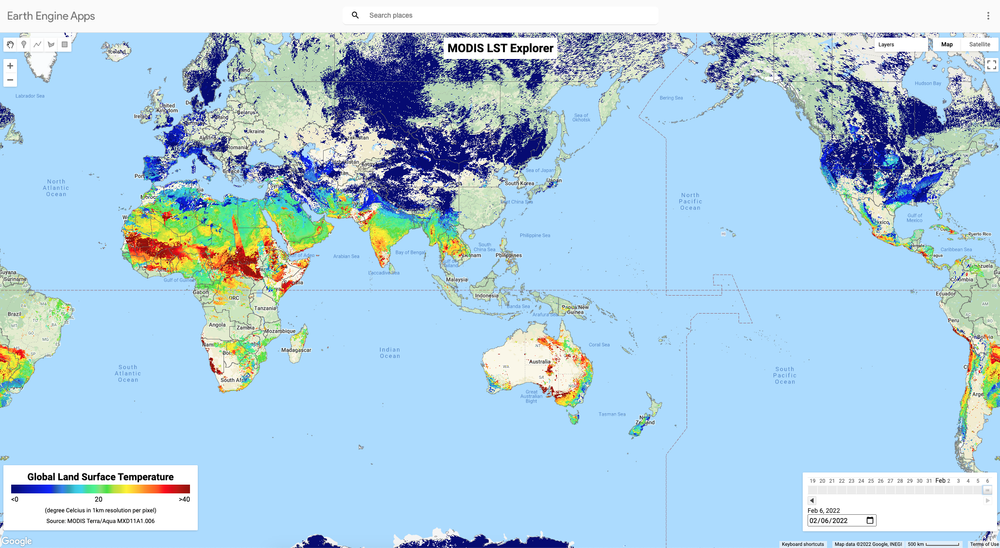Step the date slider forward one day

point(989,501)
